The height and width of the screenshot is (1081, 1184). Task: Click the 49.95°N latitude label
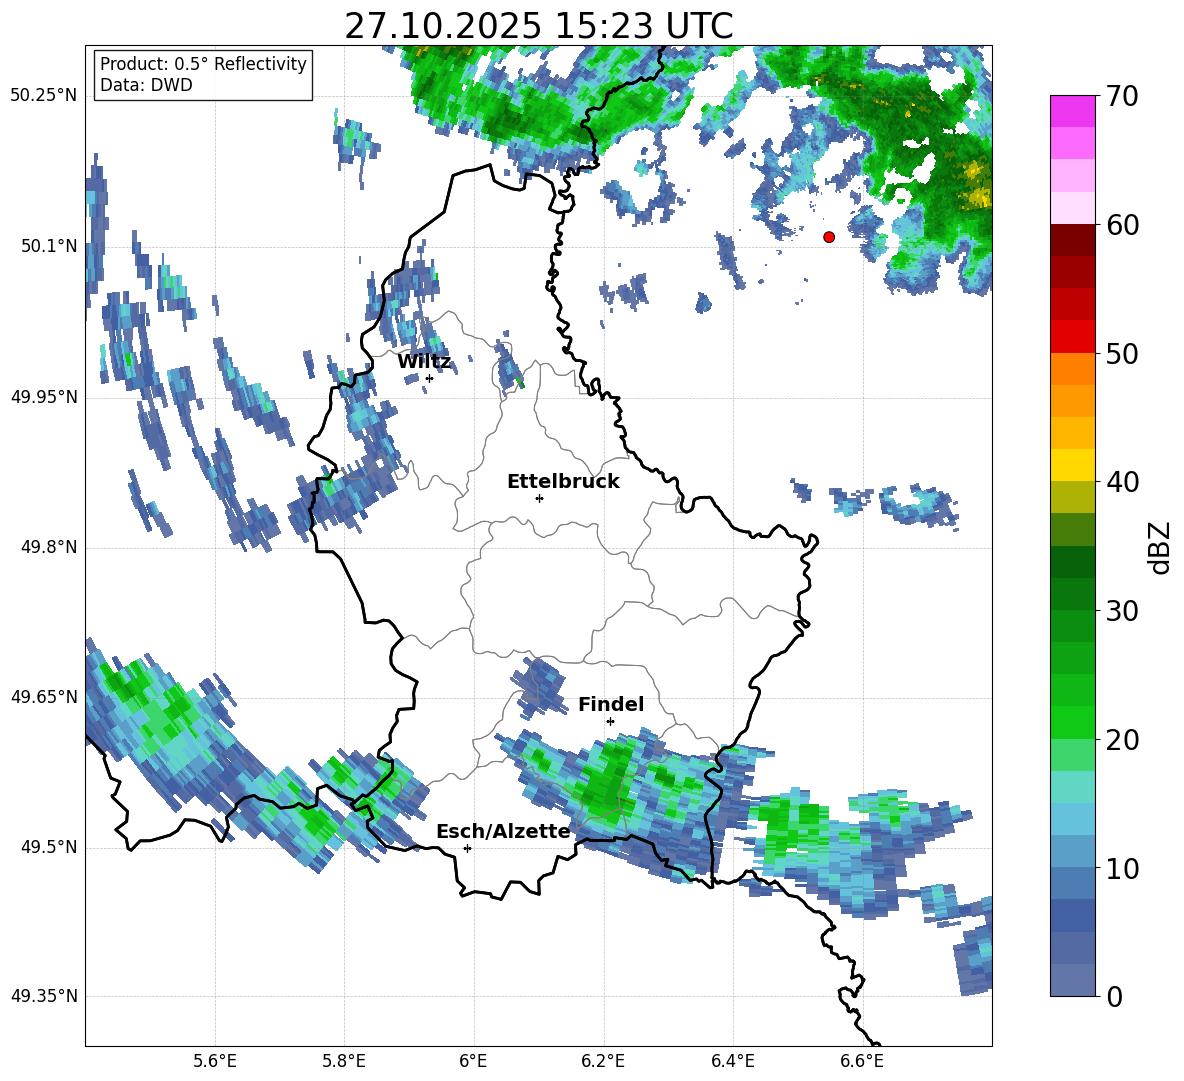(x=44, y=397)
